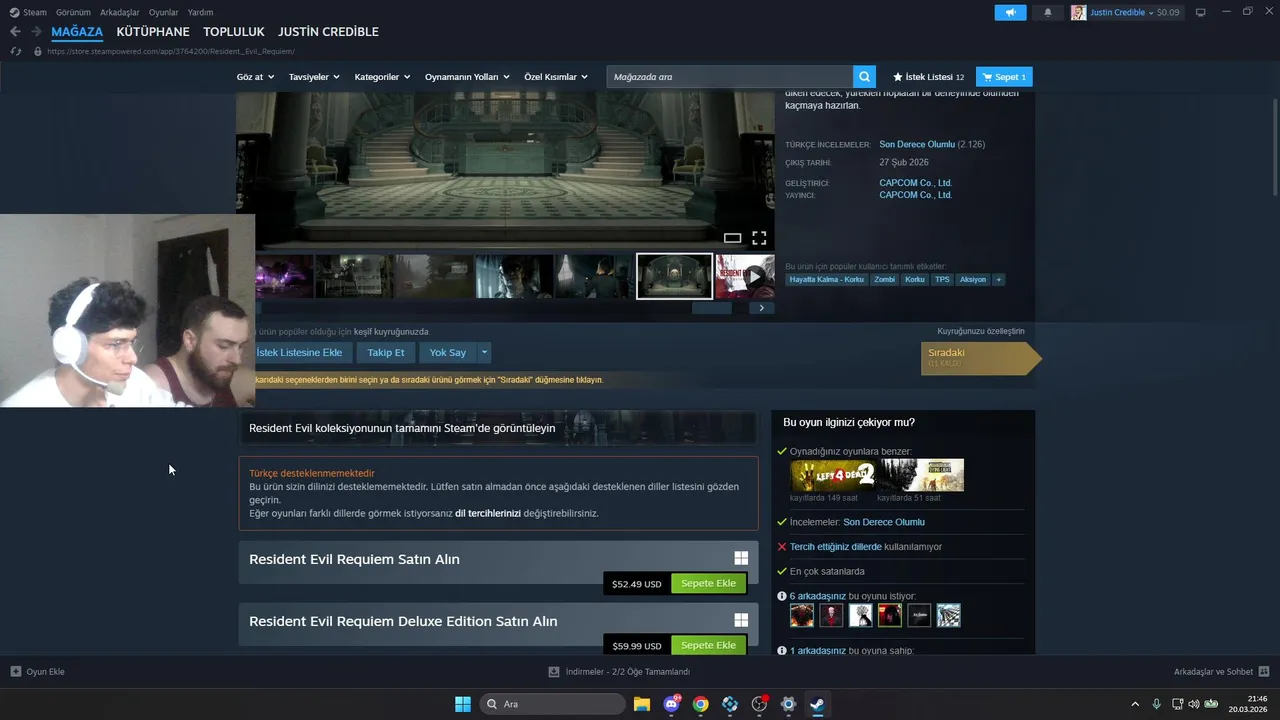
Task: Advance thumbnail strip with right arrow
Action: click(761, 308)
